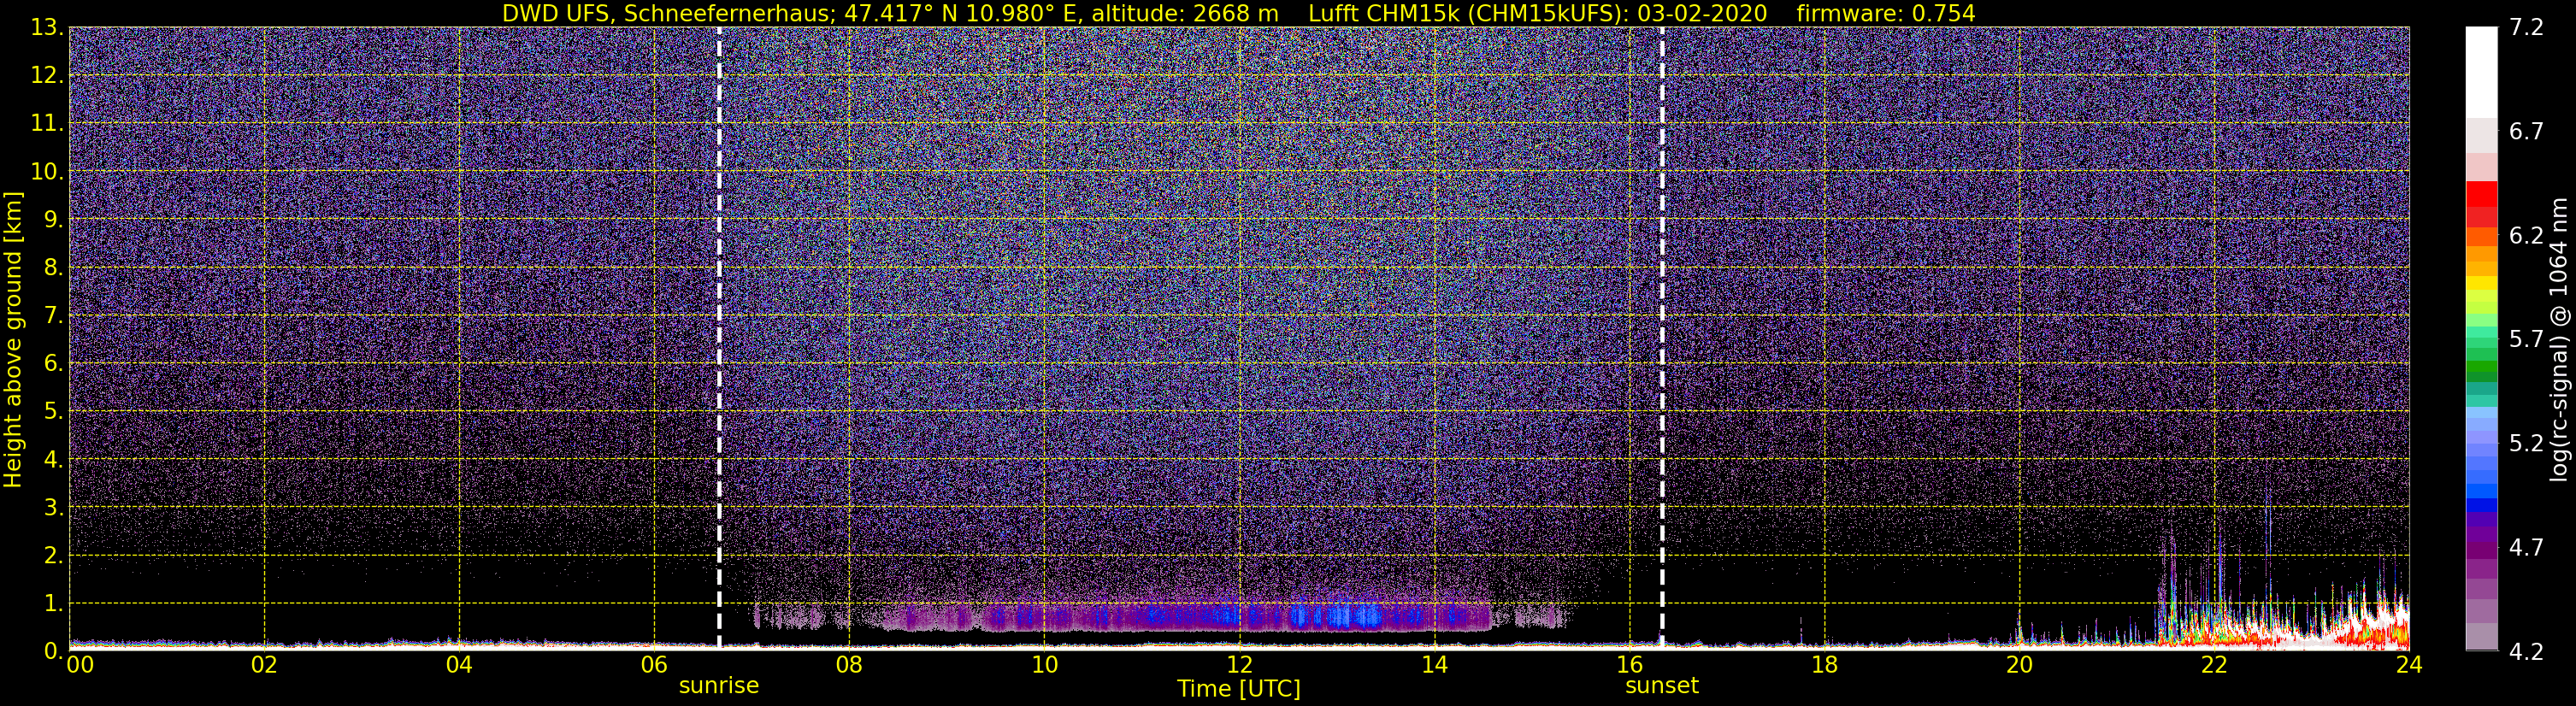Screen dimensions: 2576x706
Task: Click the time tick label 20
Action: 2019,665
